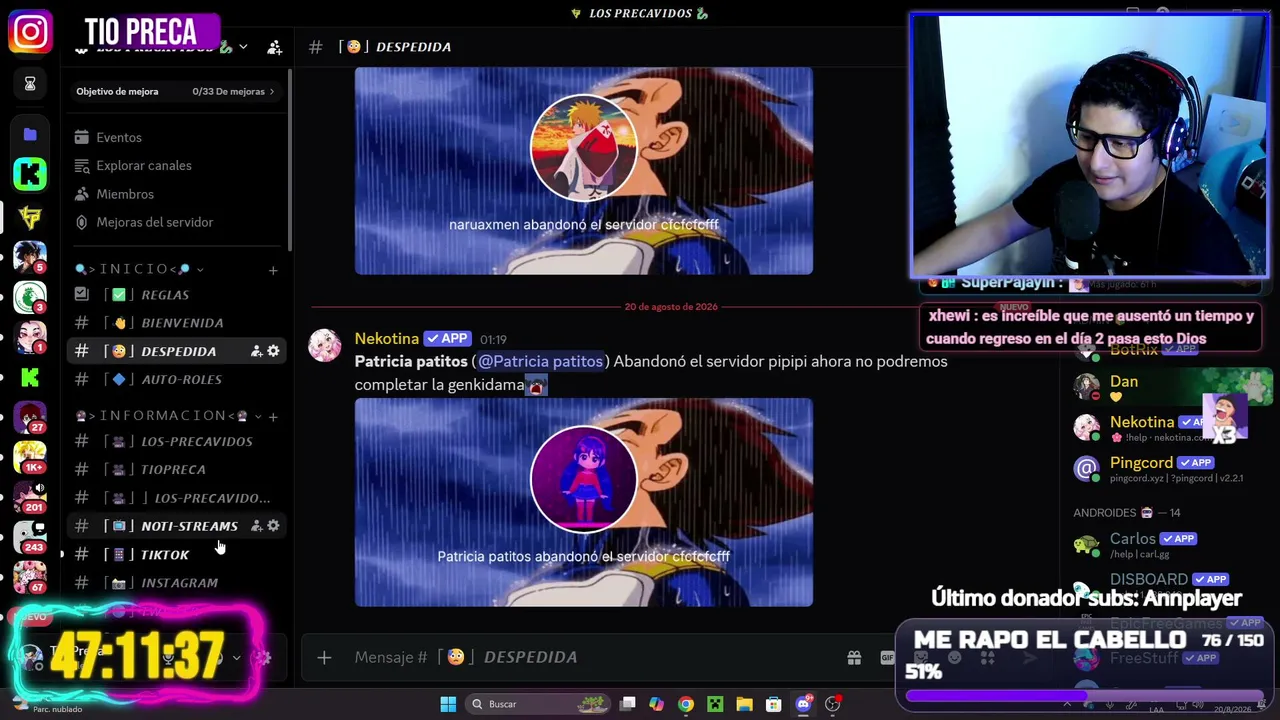This screenshot has height=720, width=1280.
Task: Open Google Chrome from the taskbar
Action: click(685, 704)
